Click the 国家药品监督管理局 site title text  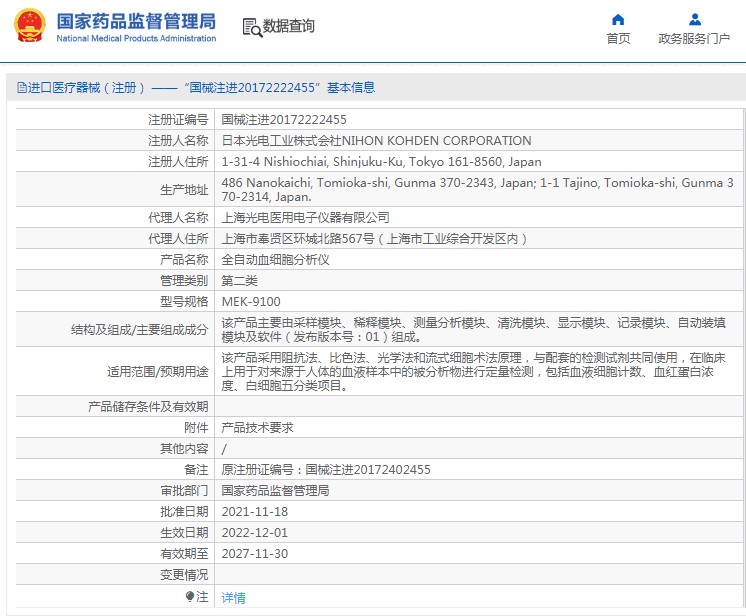point(135,20)
